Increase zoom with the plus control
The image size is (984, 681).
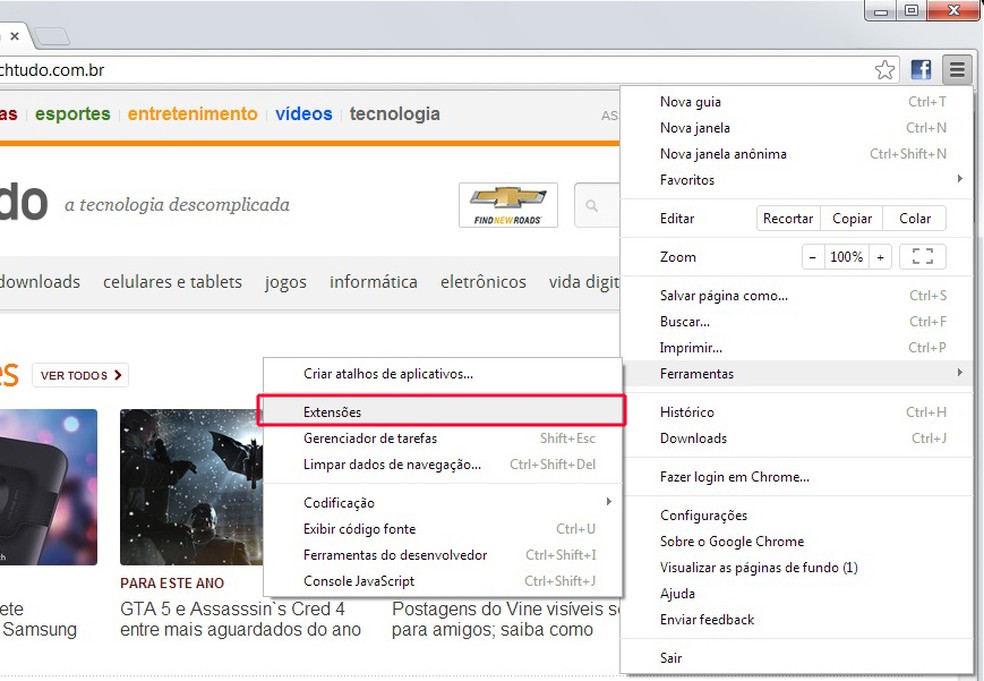click(879, 256)
